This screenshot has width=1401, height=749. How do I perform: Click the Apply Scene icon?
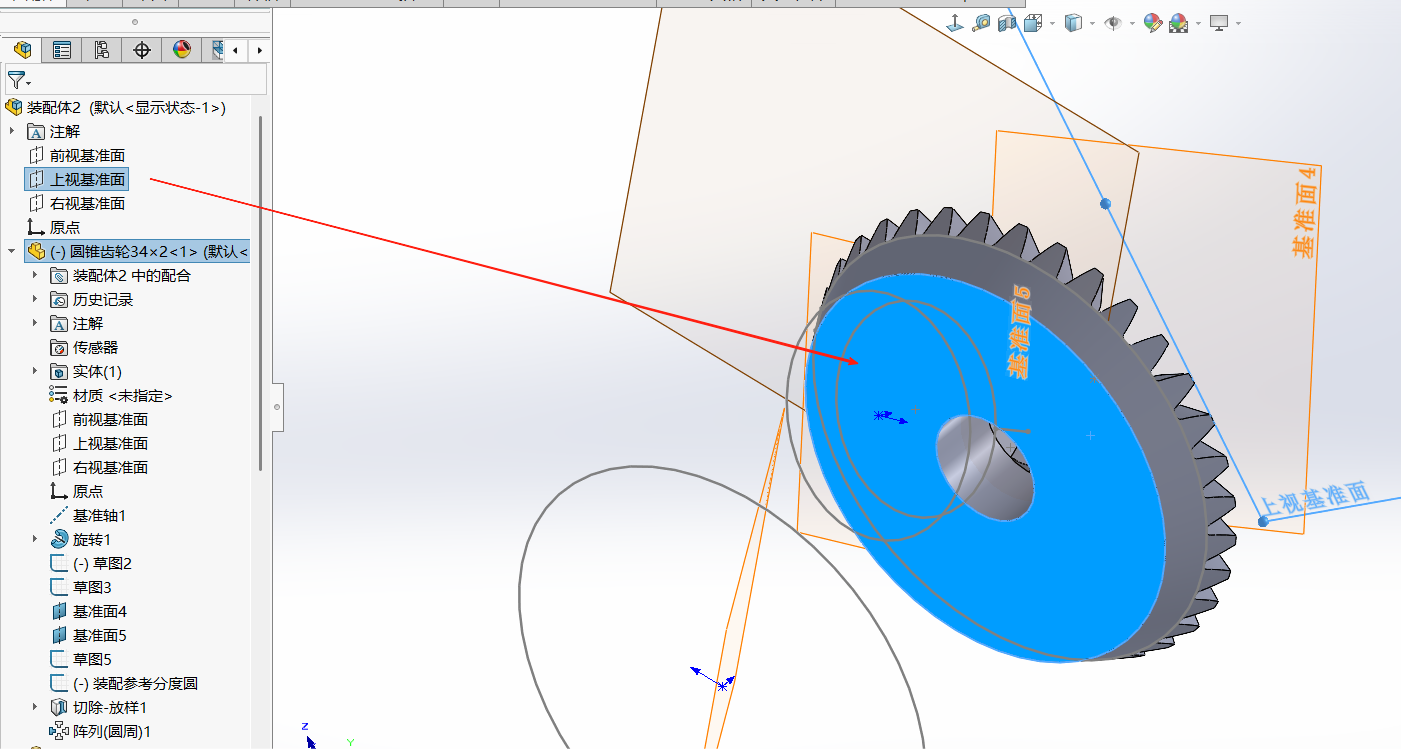1179,22
